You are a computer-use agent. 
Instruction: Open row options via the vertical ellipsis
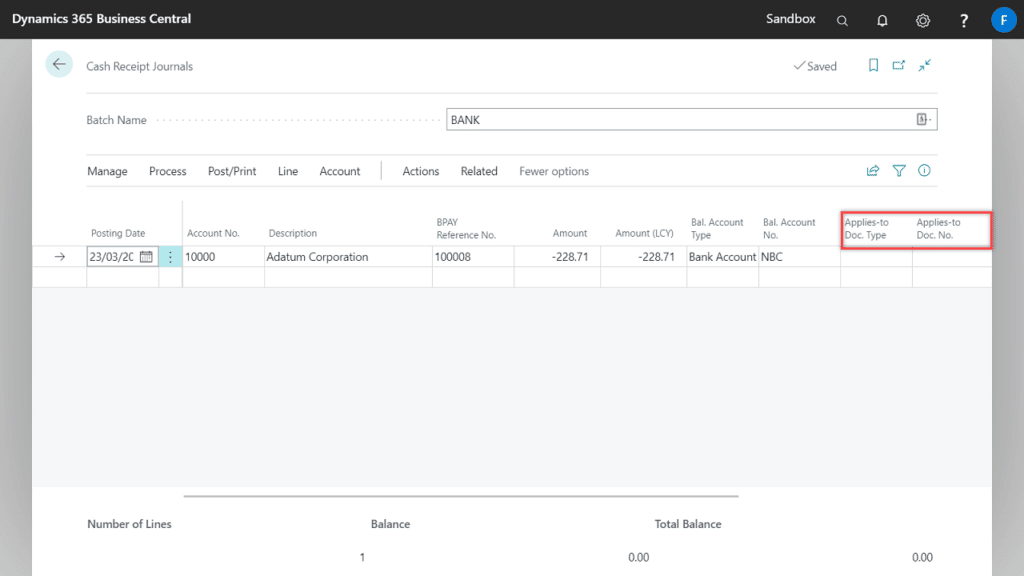[x=170, y=256]
